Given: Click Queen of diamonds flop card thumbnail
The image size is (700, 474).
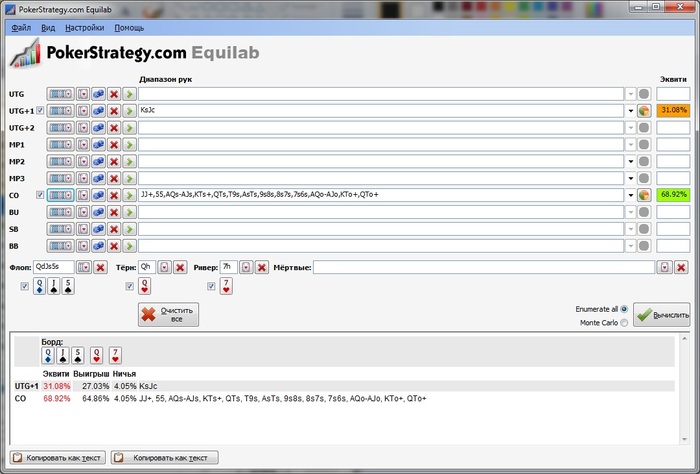Looking at the screenshot, I should (39, 286).
